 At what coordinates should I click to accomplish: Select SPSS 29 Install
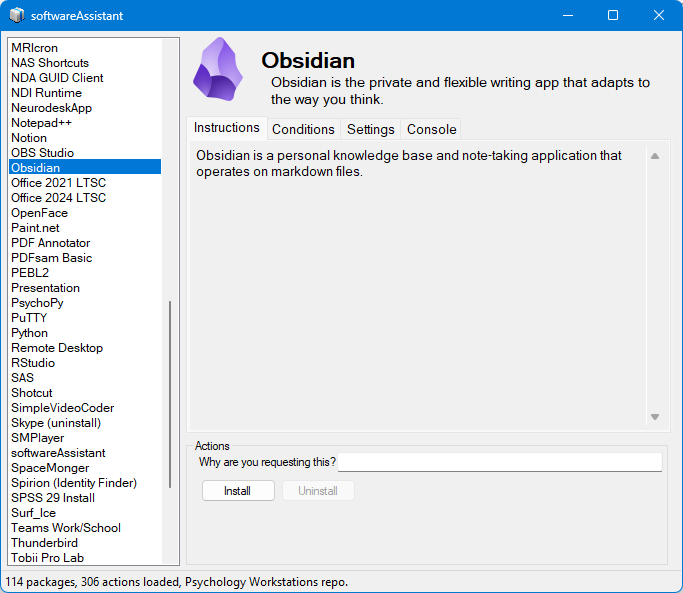pyautogui.click(x=85, y=498)
